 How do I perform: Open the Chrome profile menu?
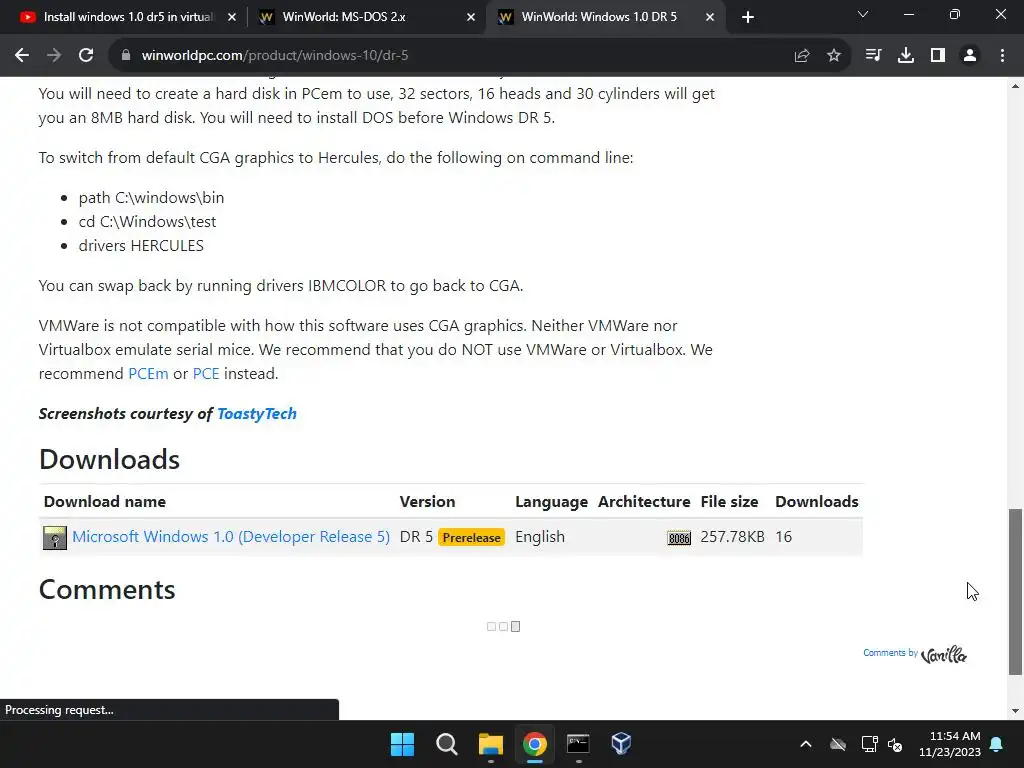tap(970, 56)
